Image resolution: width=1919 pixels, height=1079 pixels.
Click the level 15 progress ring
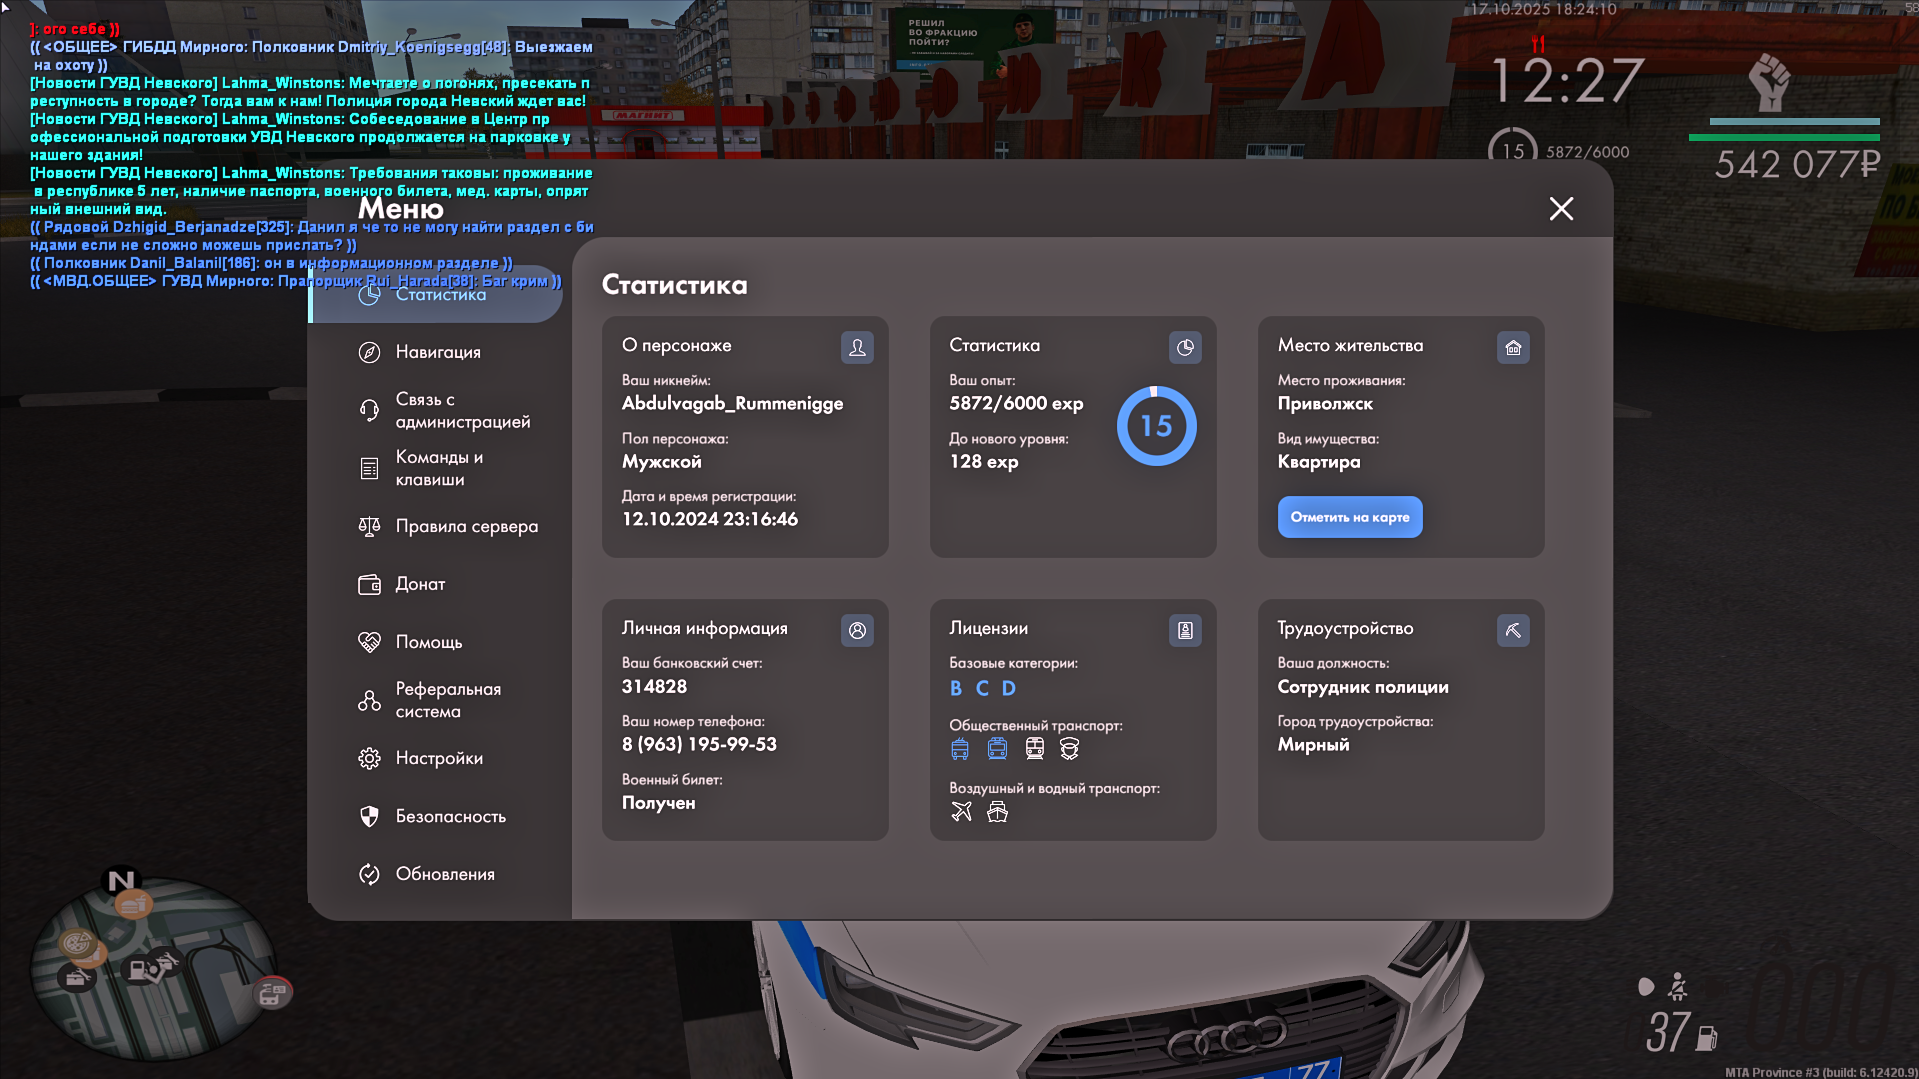(1156, 426)
